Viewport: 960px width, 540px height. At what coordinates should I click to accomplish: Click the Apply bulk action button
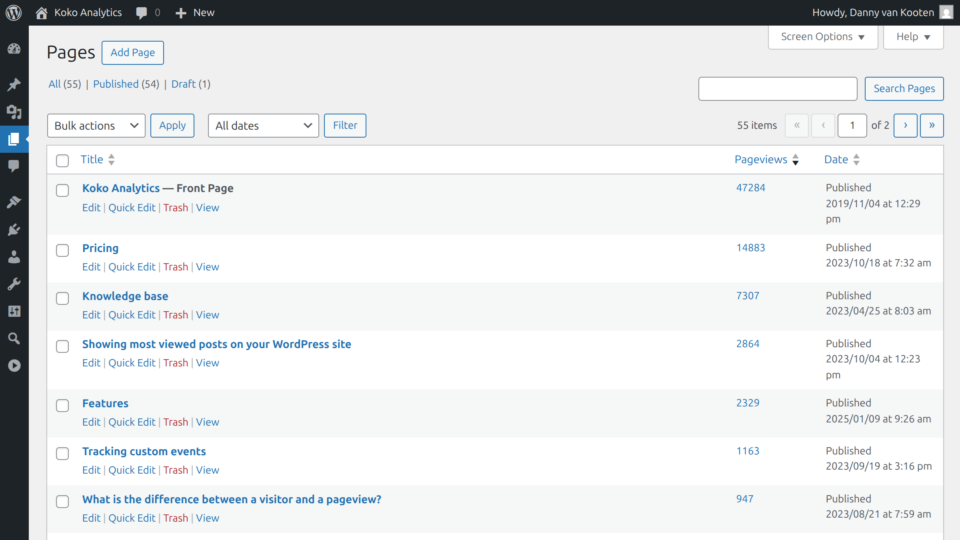172,126
